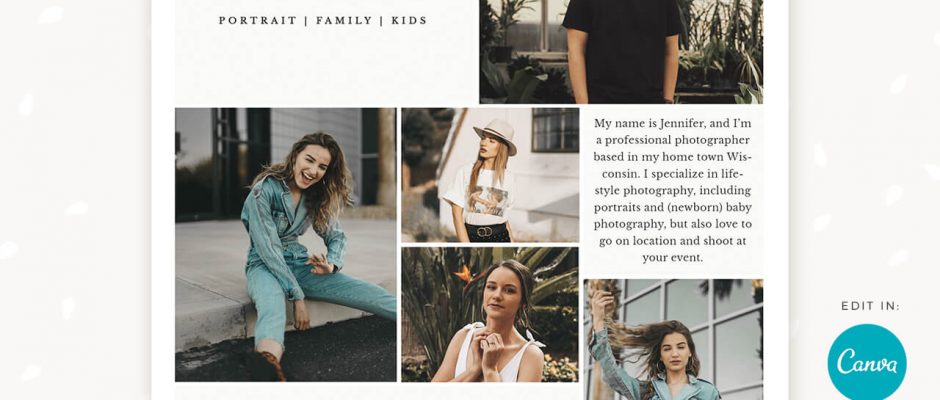Image resolution: width=940 pixels, height=400 pixels.
Task: Select photo of woman wearing white hat
Action: [490, 175]
